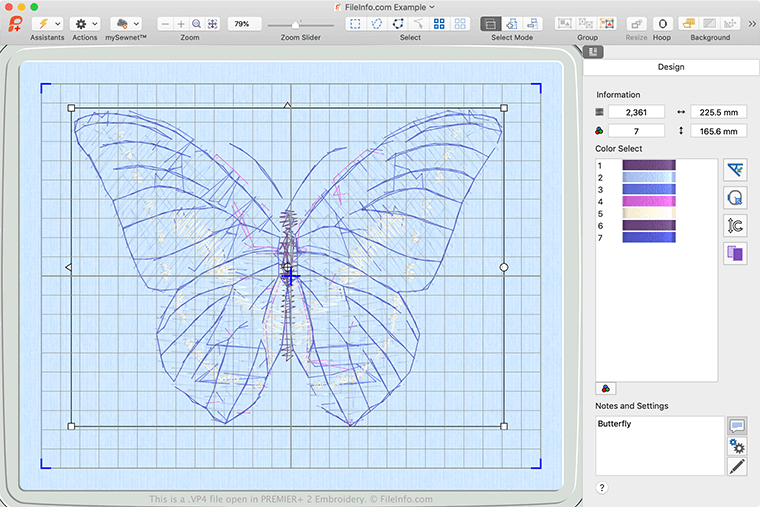The image size is (760, 507).
Task: Choose the Freehand Select tool
Action: 377,24
